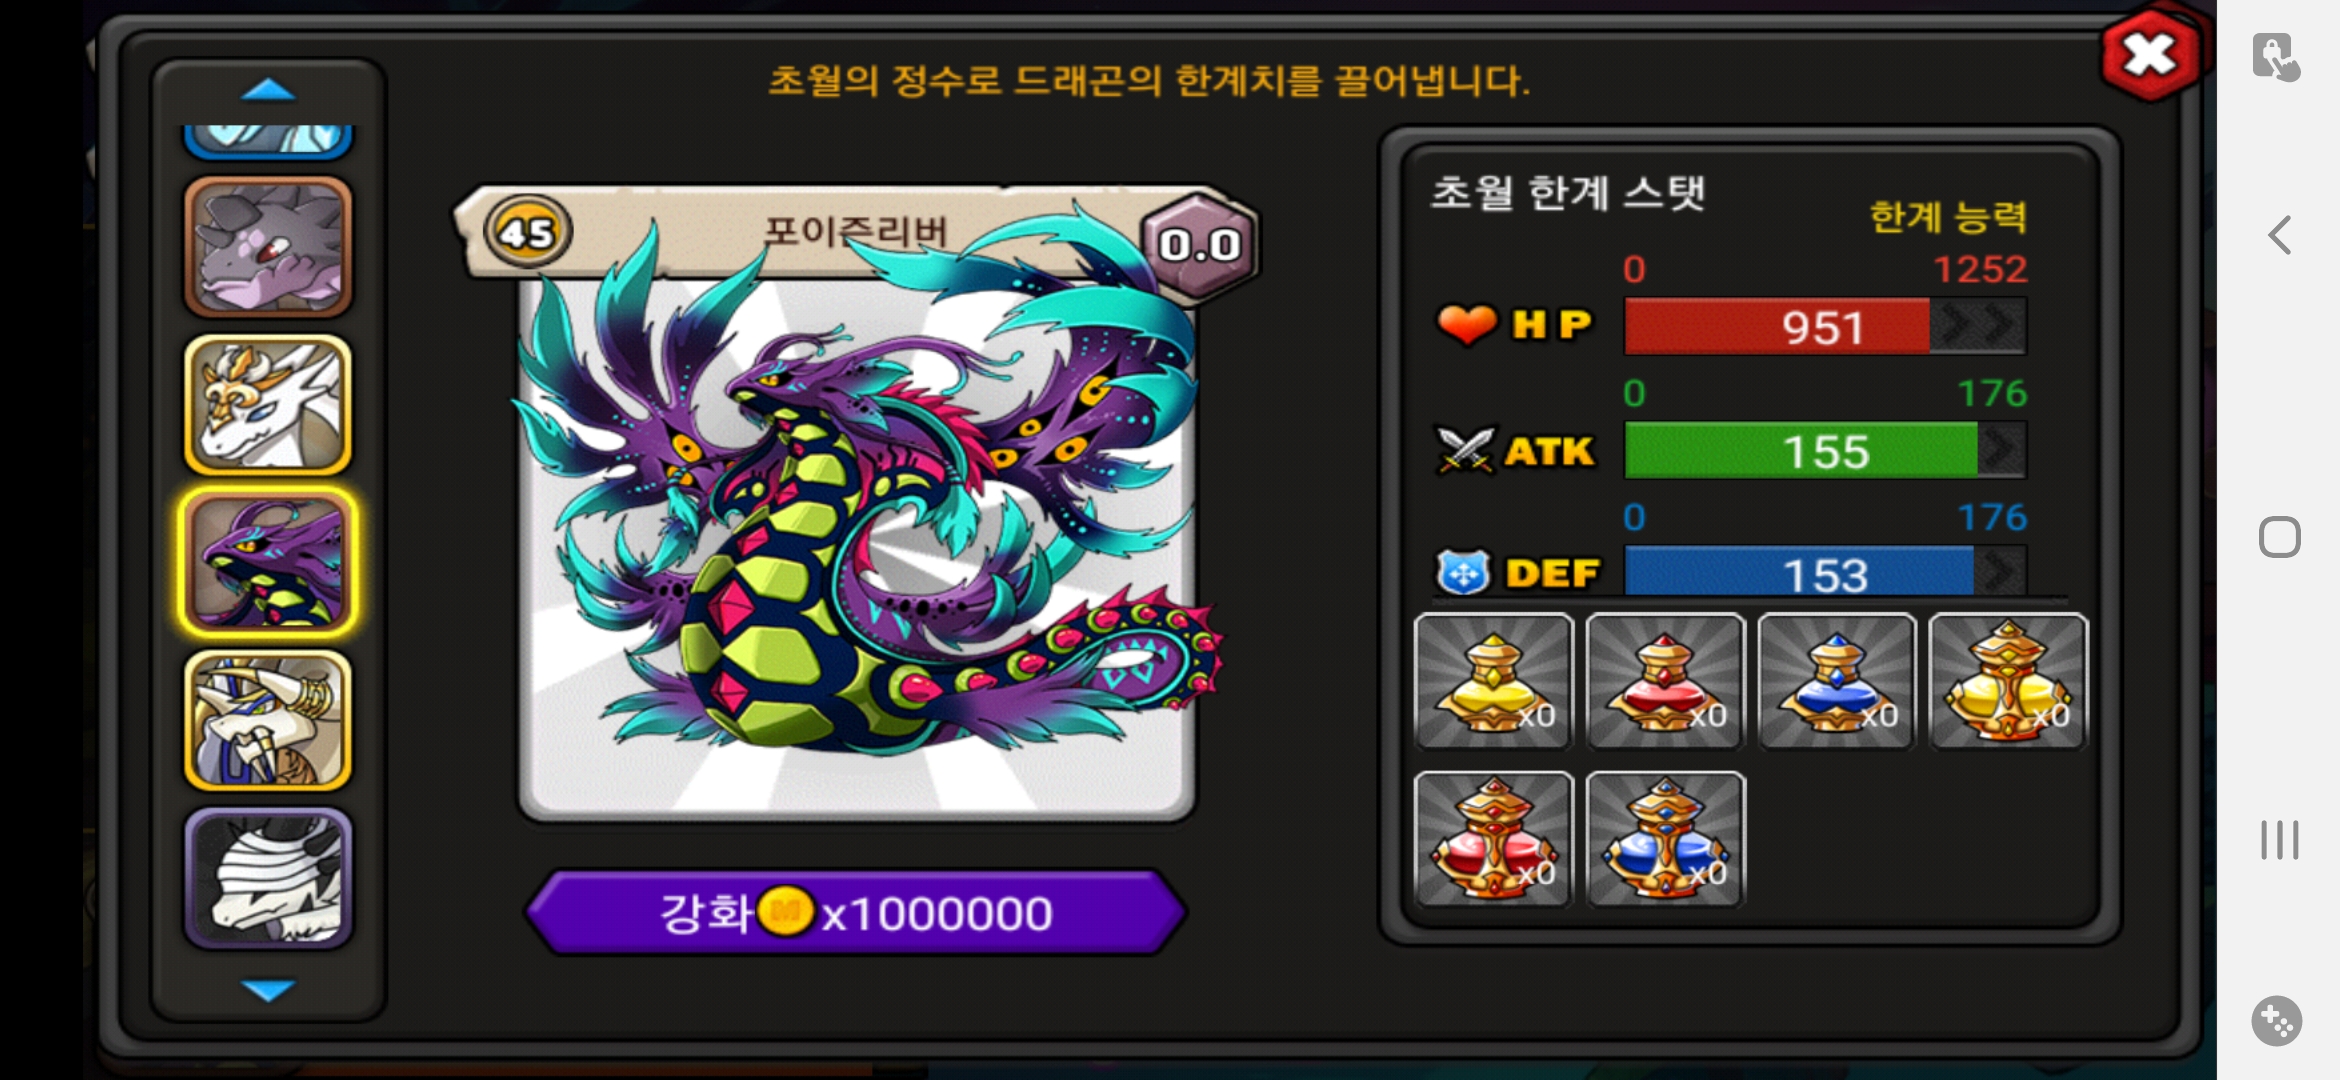The image size is (2340, 1080).
Task: Select the large golden essence potion
Action: [2008, 681]
